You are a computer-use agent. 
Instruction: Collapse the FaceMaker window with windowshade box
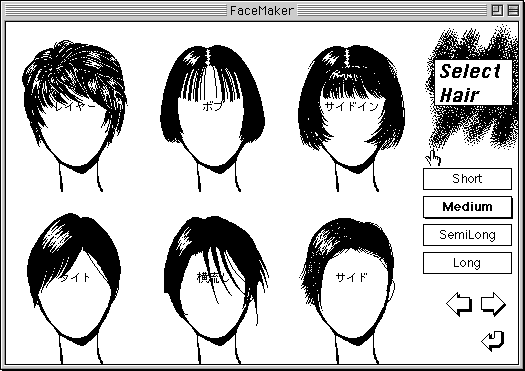point(513,10)
